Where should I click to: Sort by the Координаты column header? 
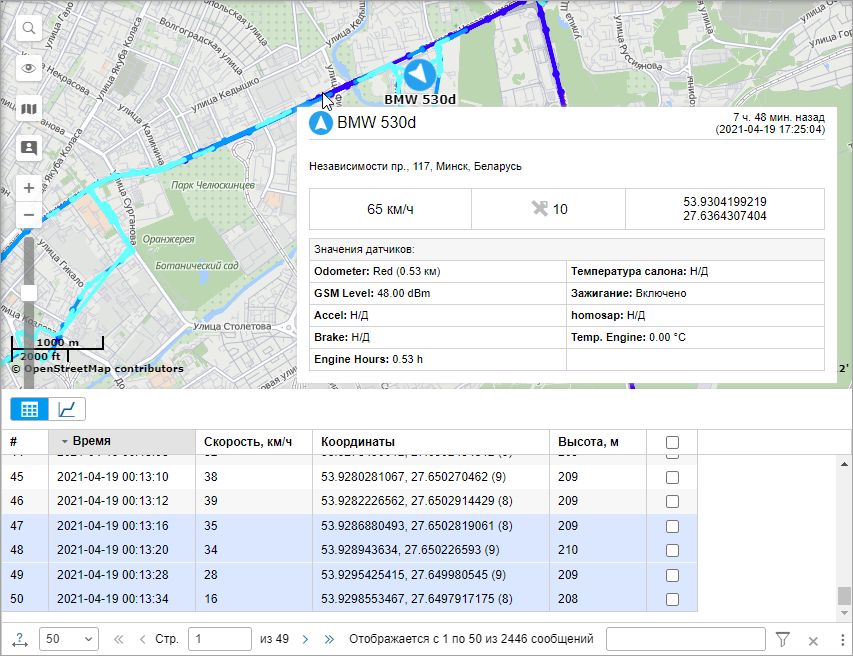(x=431, y=442)
